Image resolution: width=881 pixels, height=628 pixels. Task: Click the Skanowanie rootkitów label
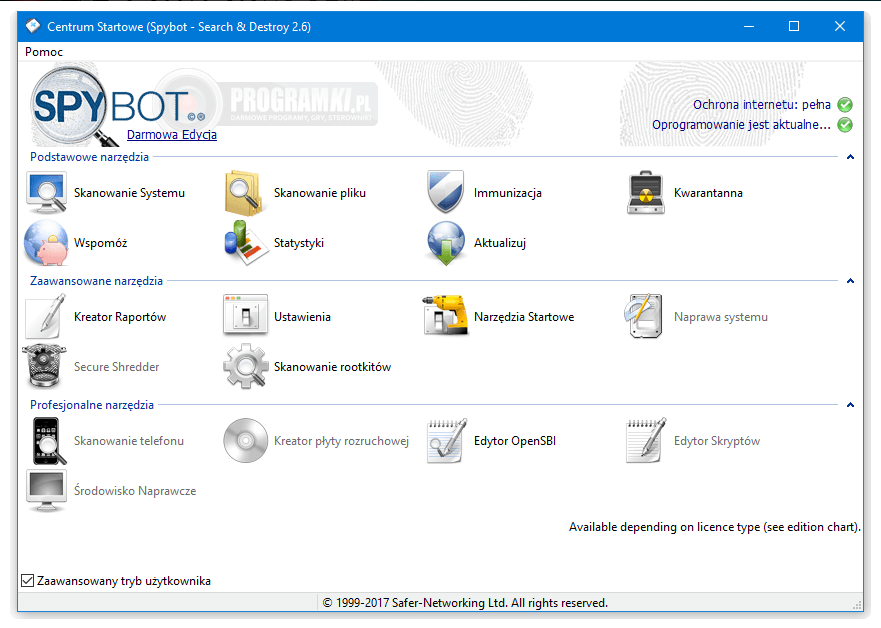click(332, 367)
